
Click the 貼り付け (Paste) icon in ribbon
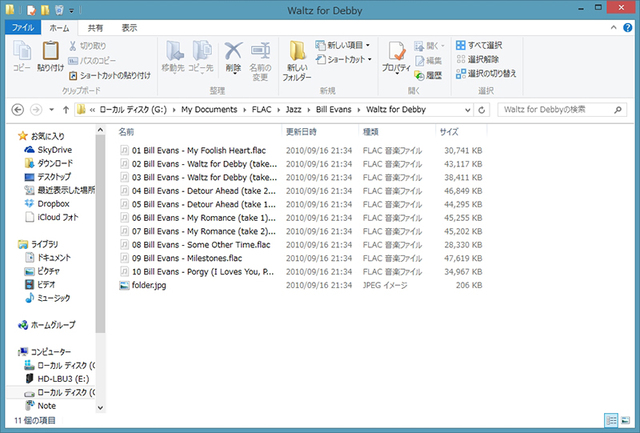coord(50,55)
